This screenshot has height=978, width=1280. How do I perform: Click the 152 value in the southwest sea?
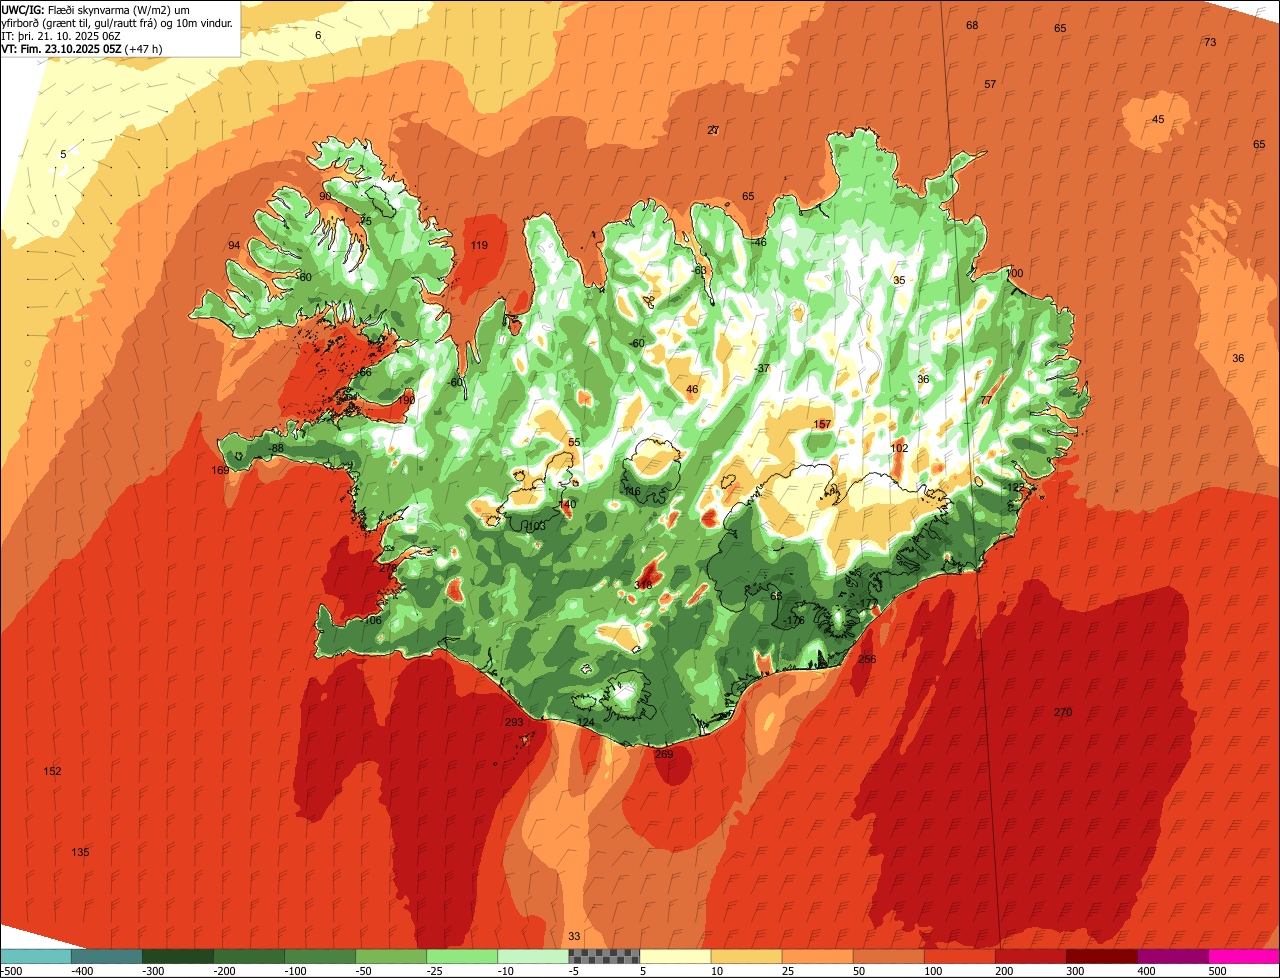[x=52, y=771]
